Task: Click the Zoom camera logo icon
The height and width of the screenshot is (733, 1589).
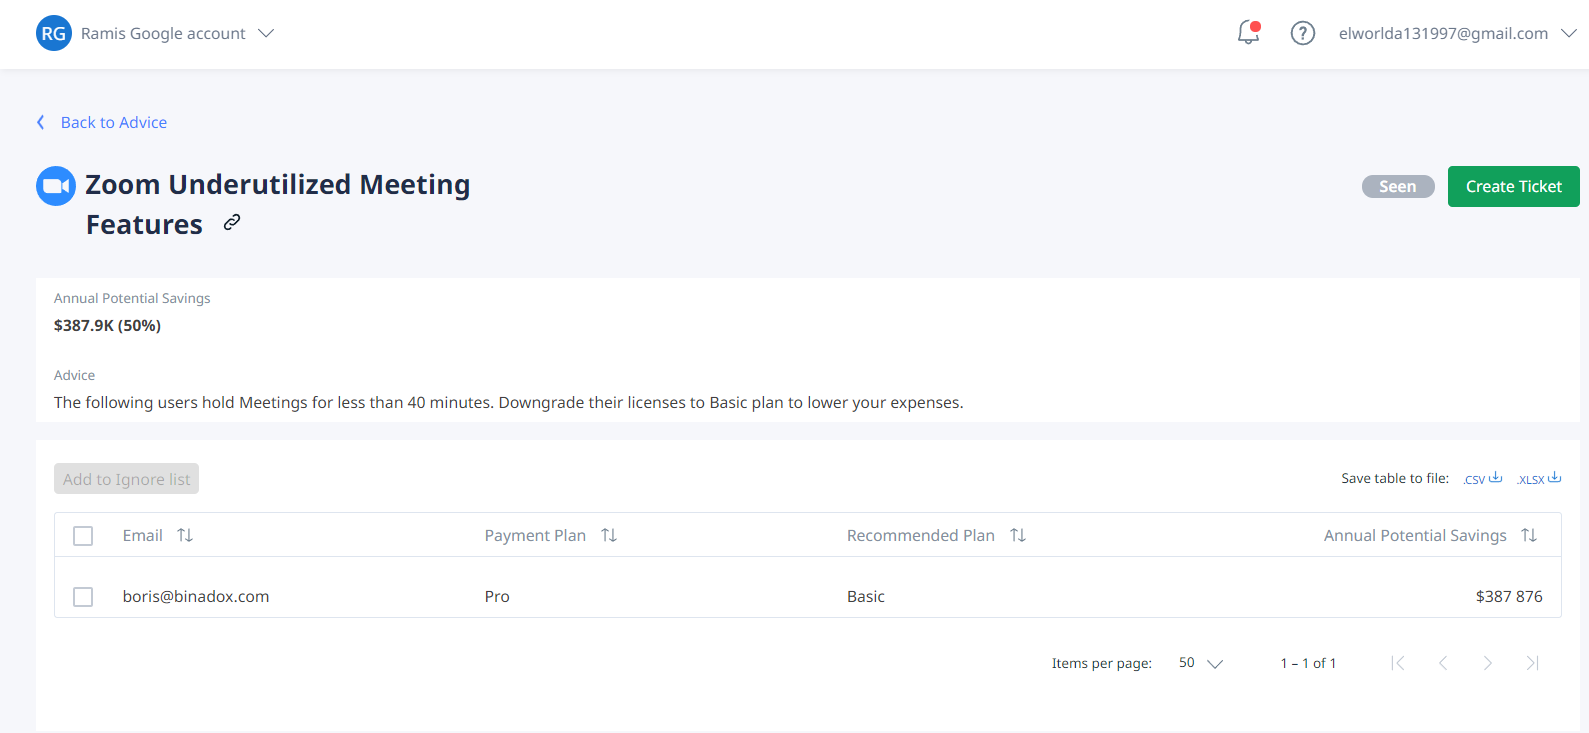Action: coord(56,186)
